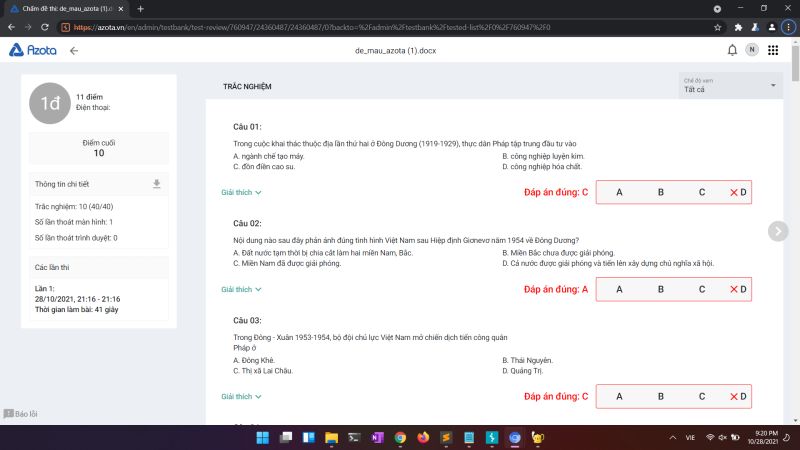Click browser forward arrow

(28, 28)
